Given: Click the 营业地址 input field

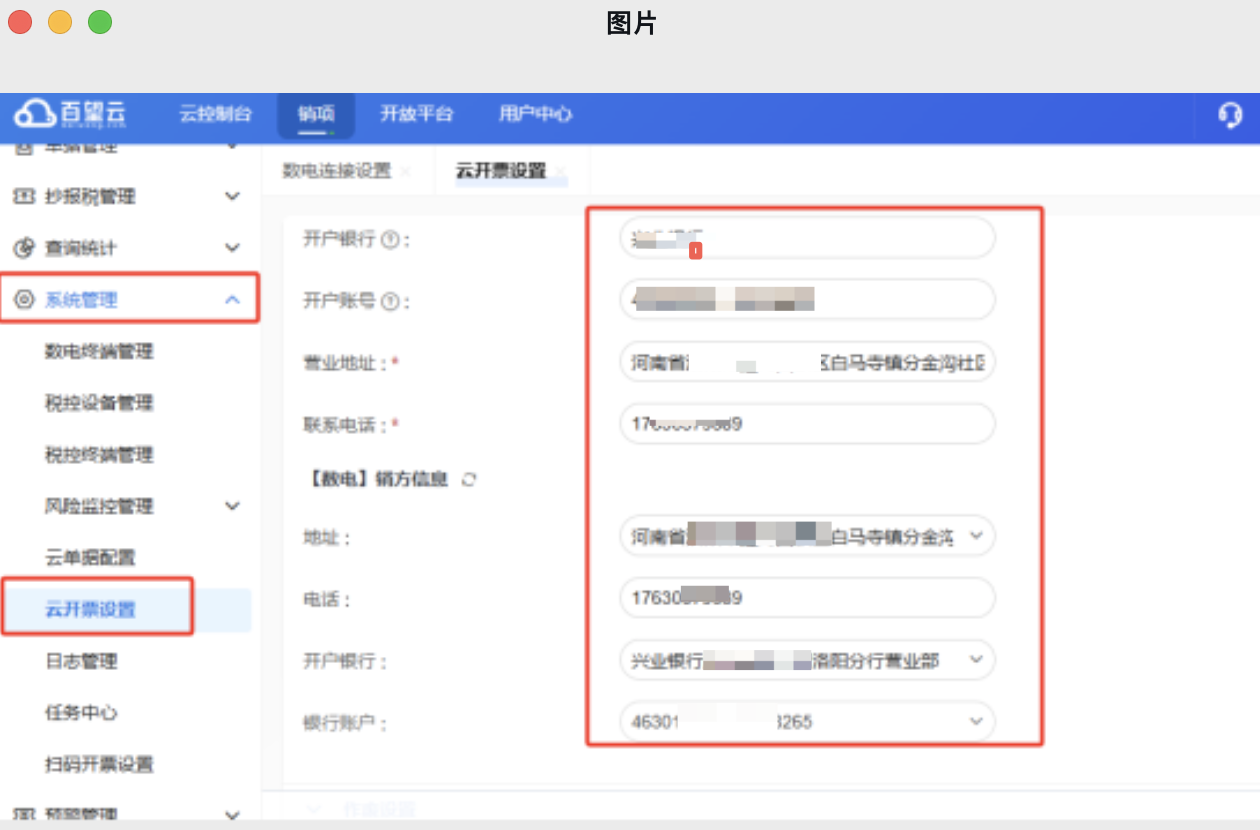Looking at the screenshot, I should point(807,362).
